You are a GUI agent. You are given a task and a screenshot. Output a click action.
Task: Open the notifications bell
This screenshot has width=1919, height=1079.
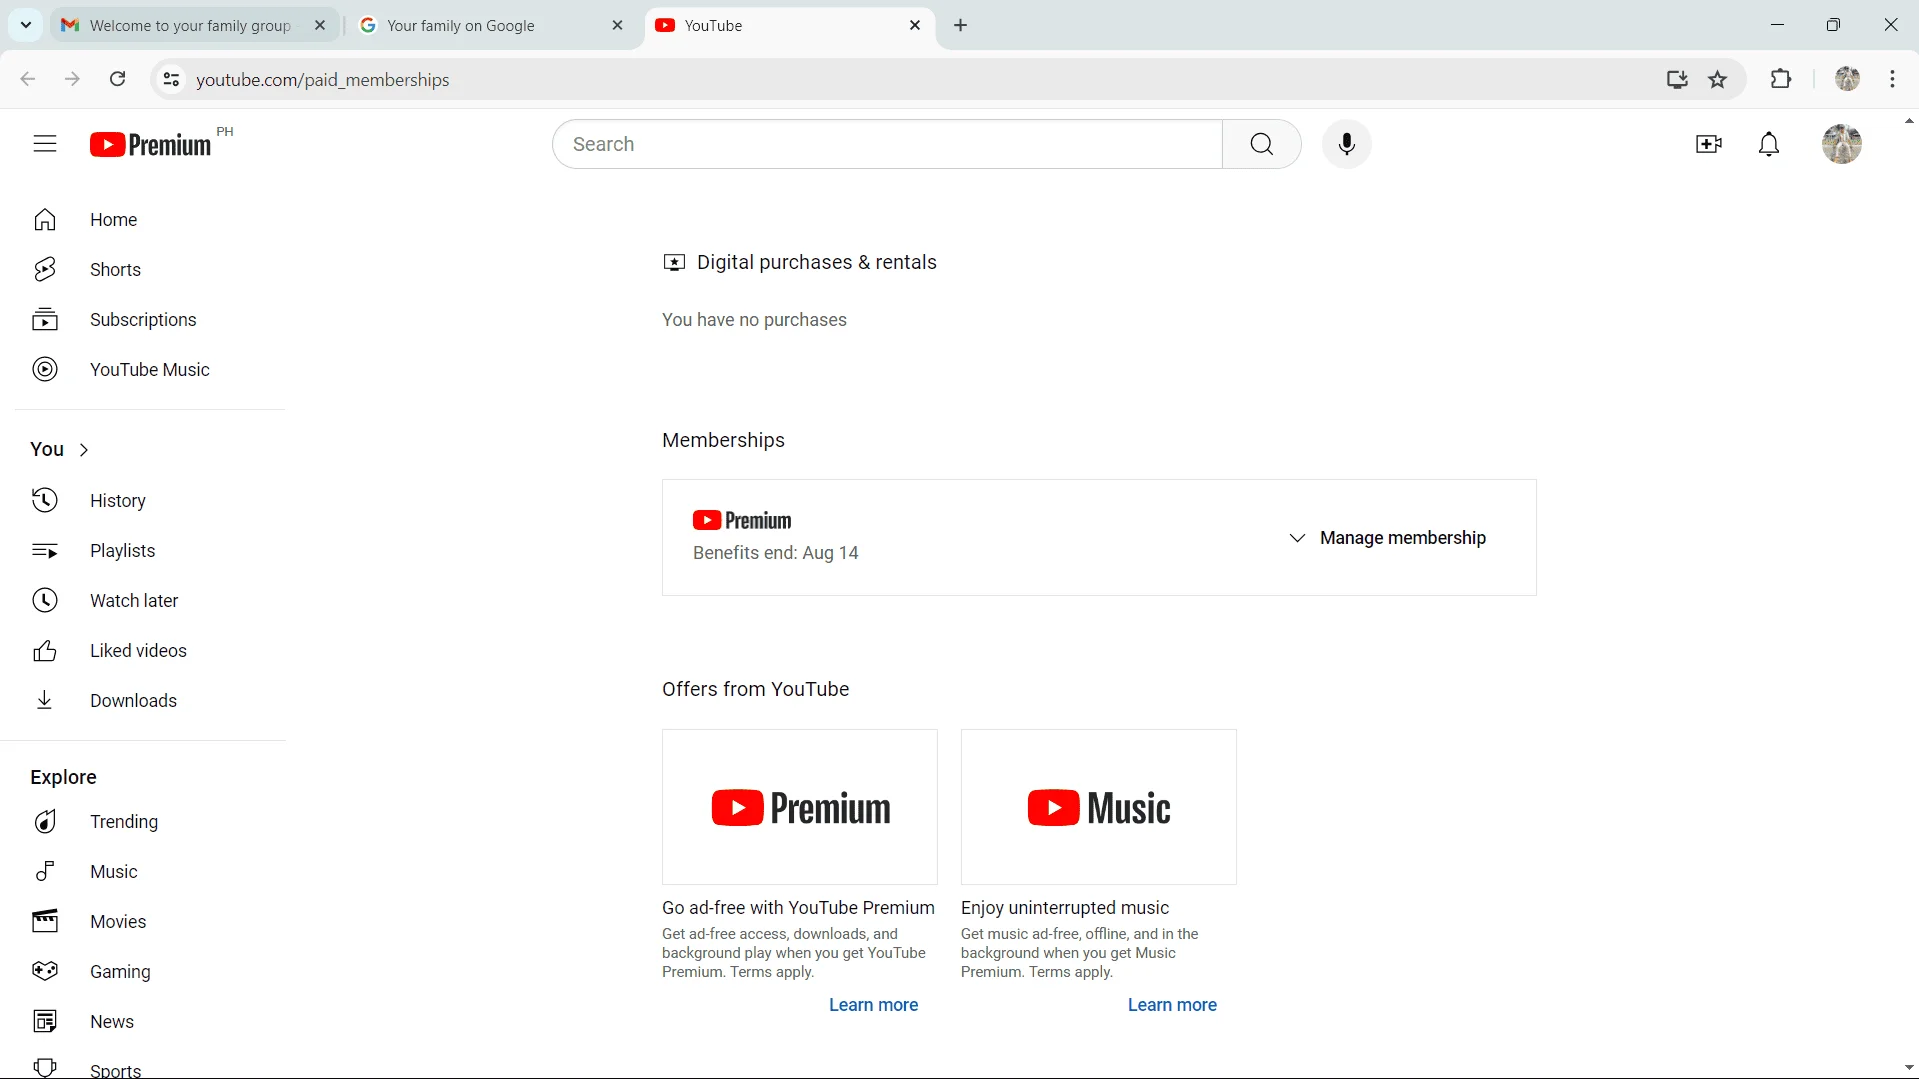pyautogui.click(x=1769, y=144)
